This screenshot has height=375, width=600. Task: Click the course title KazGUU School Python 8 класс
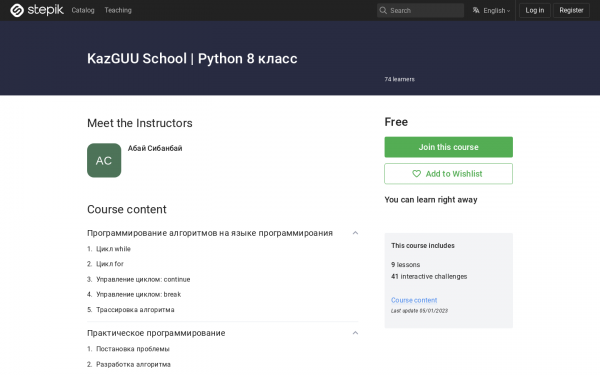[192, 59]
